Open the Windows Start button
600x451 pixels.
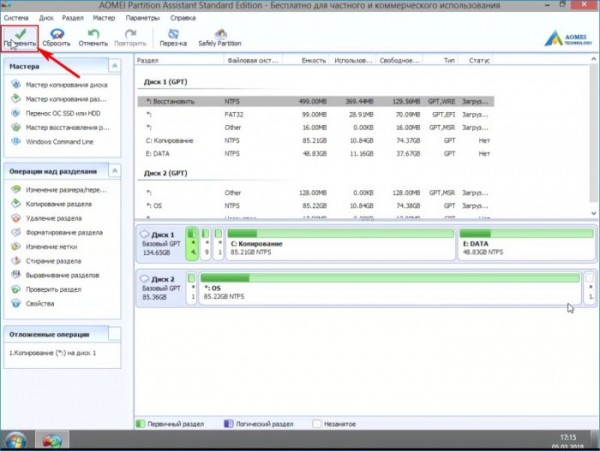tap(16, 440)
